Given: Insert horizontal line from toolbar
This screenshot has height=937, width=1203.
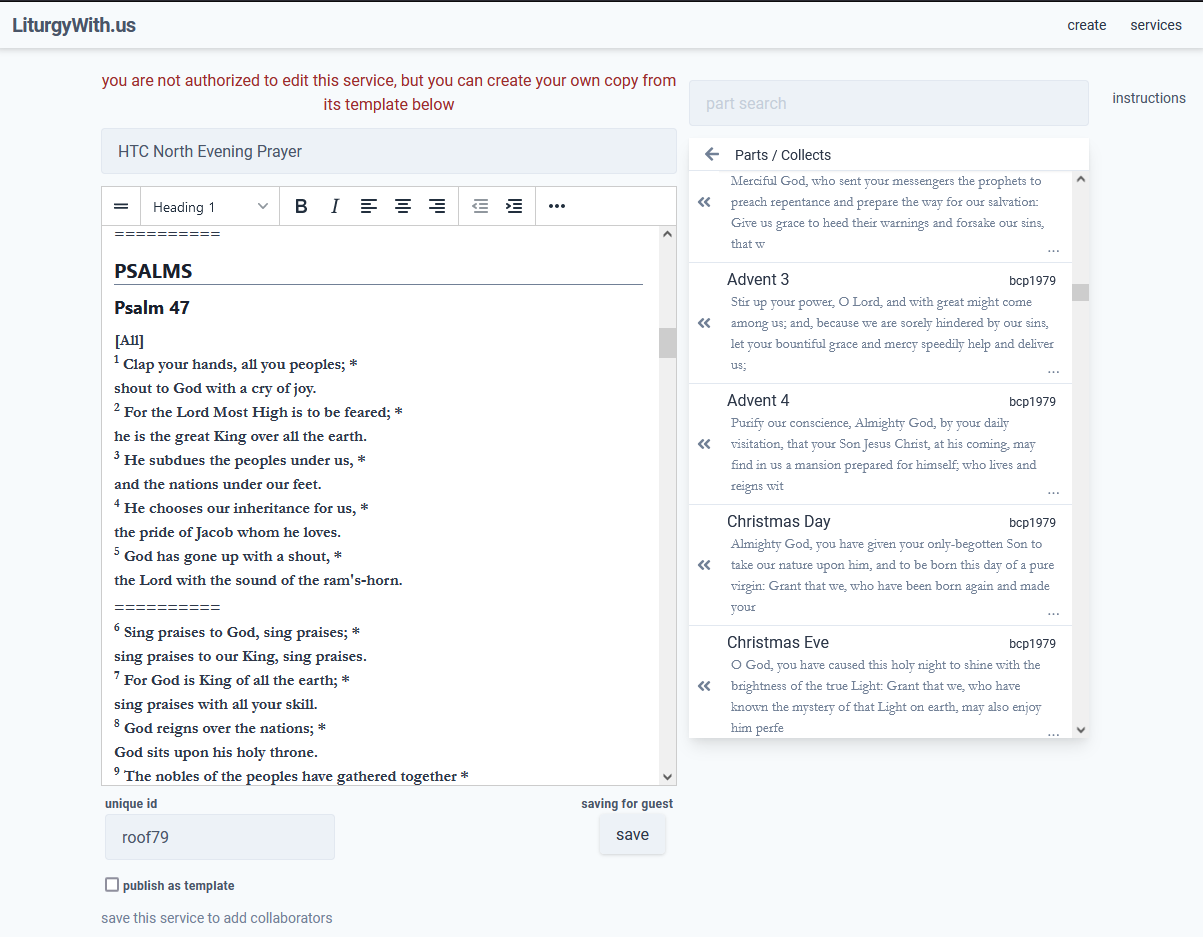Looking at the screenshot, I should [121, 206].
